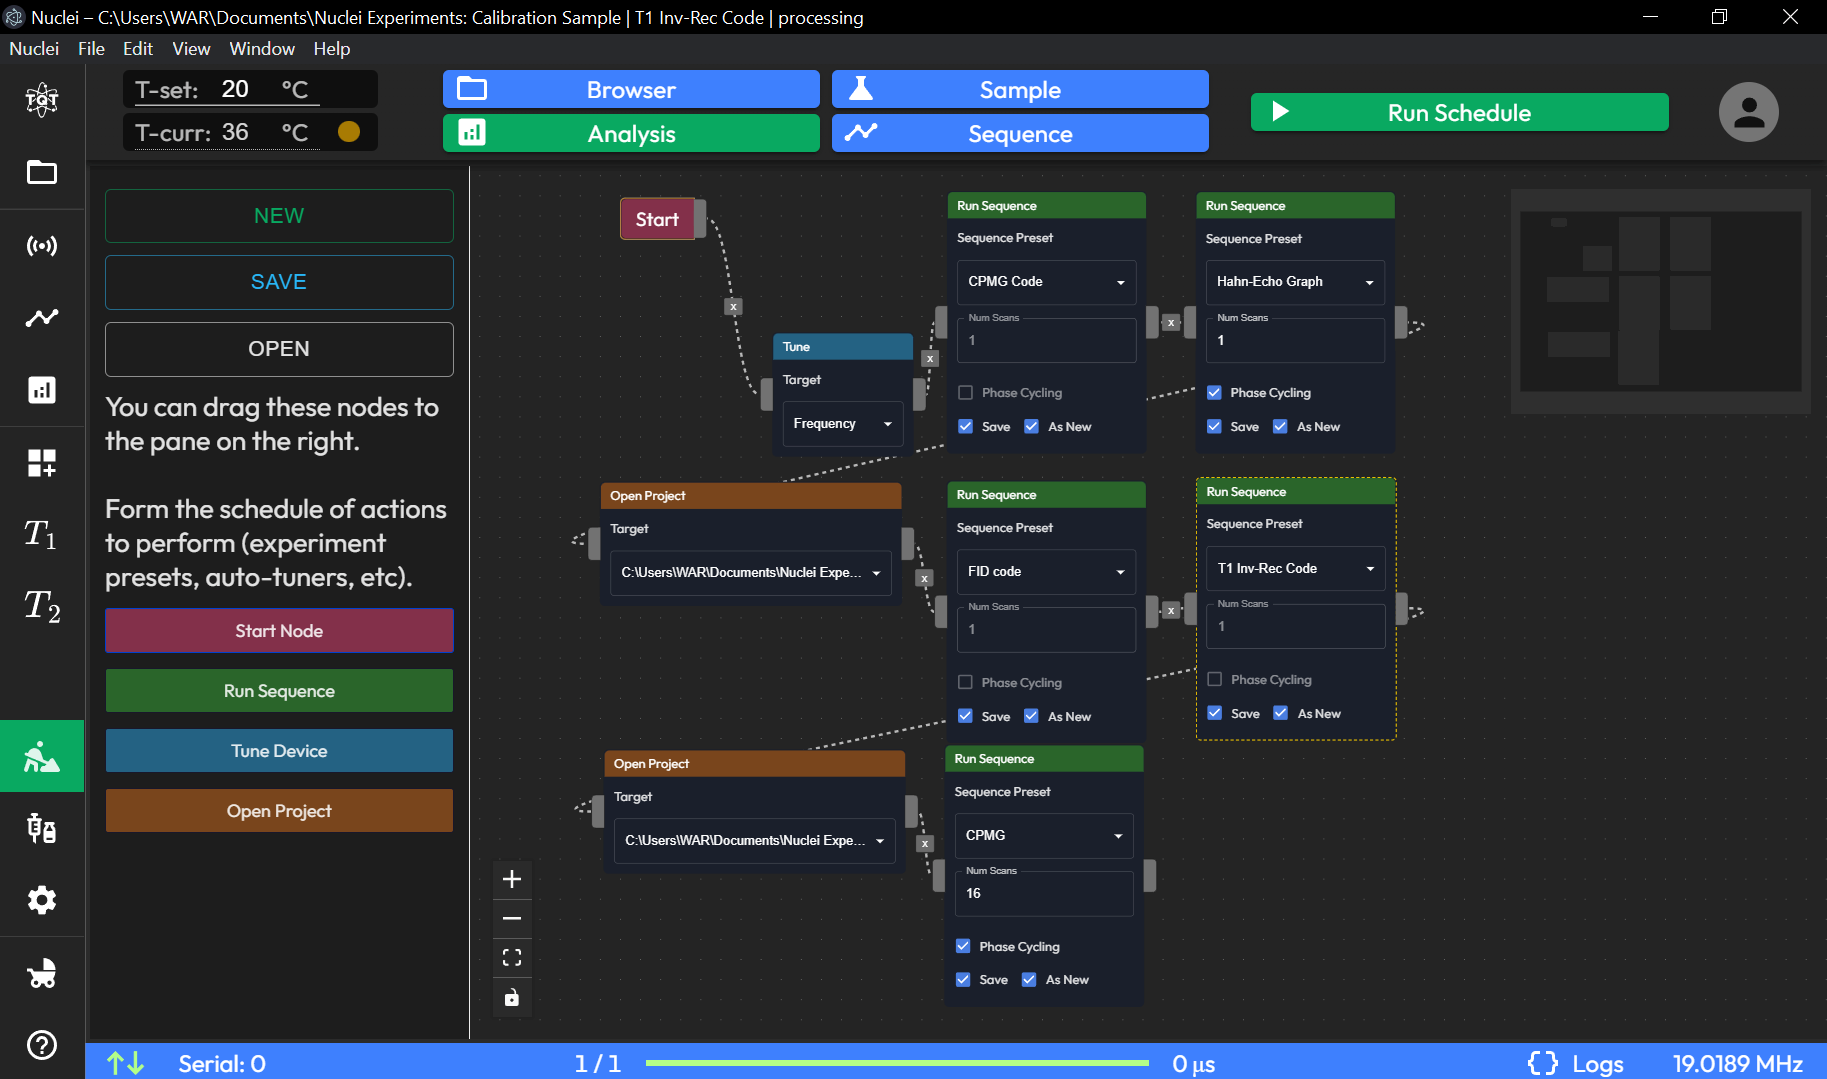Screen dimensions: 1827x1079
Task: Open the settings gear icon in sidebar
Action: (x=42, y=900)
